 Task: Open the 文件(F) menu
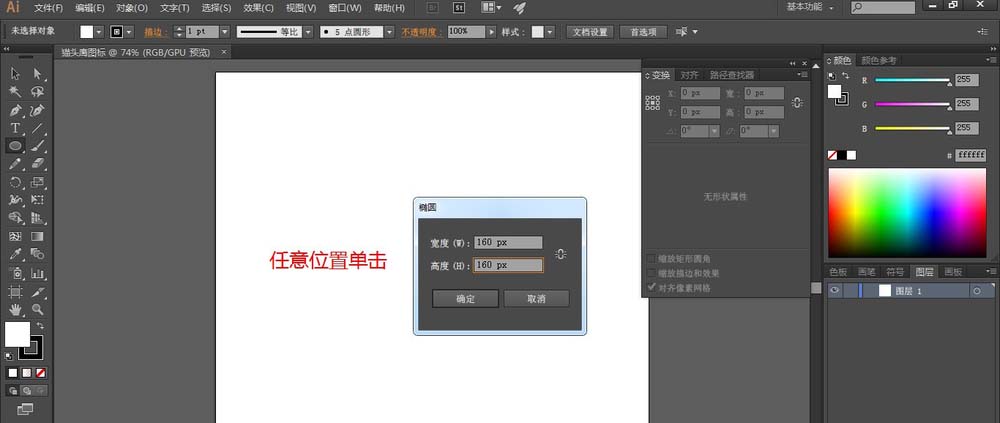pos(48,8)
